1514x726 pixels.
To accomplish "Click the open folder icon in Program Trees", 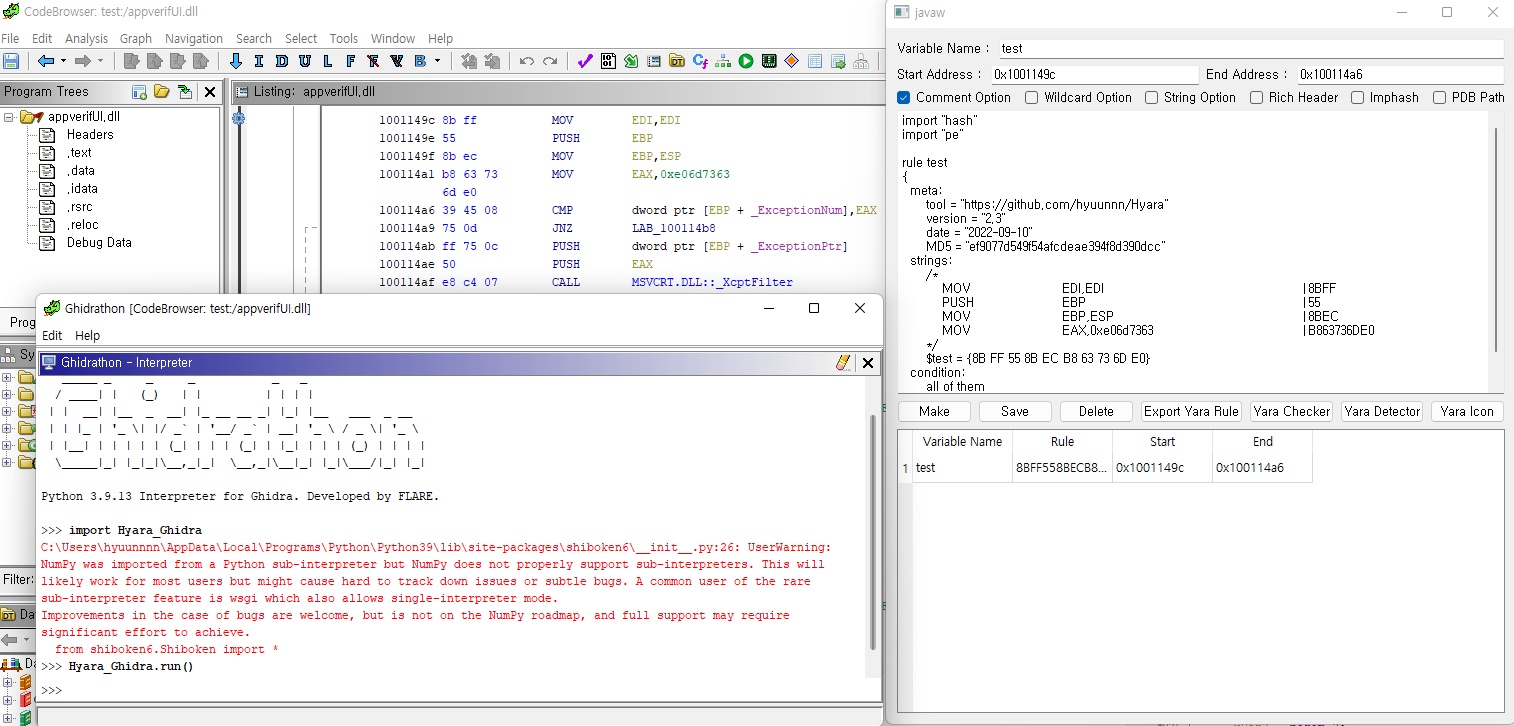I will point(162,92).
